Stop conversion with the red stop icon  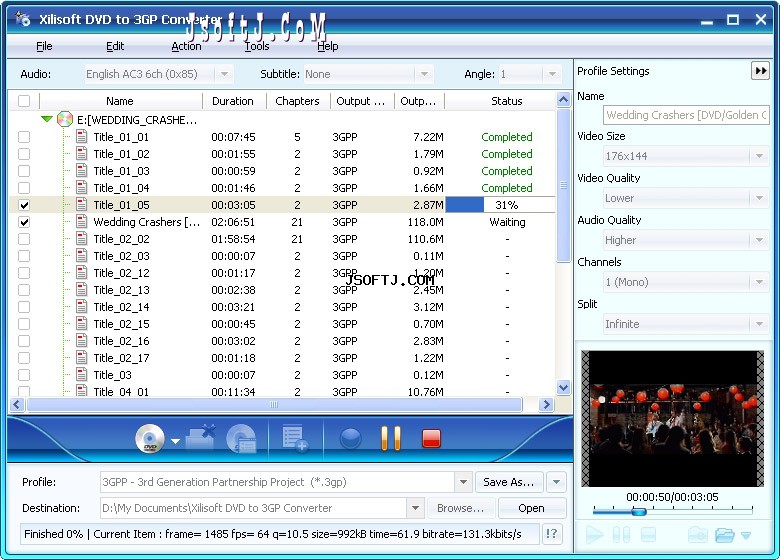[x=431, y=439]
